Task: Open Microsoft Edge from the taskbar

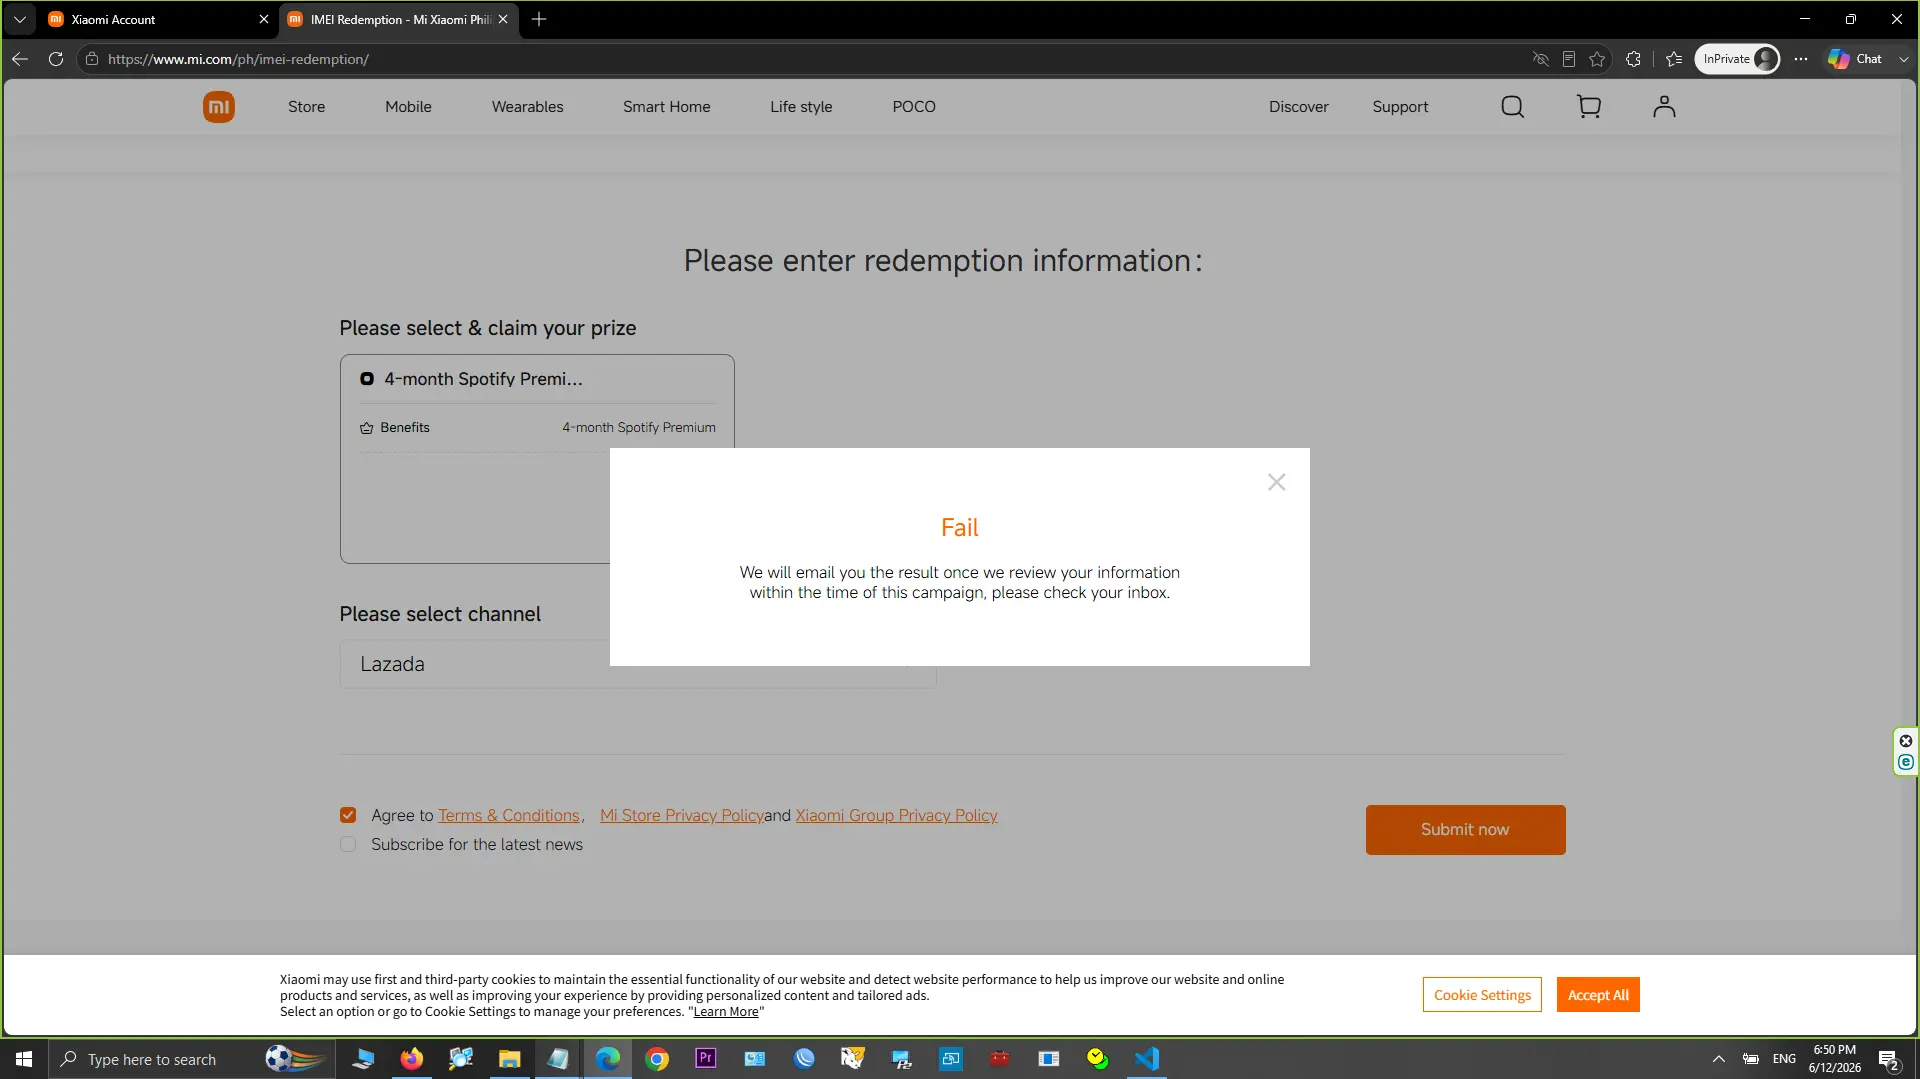Action: [x=608, y=1059]
